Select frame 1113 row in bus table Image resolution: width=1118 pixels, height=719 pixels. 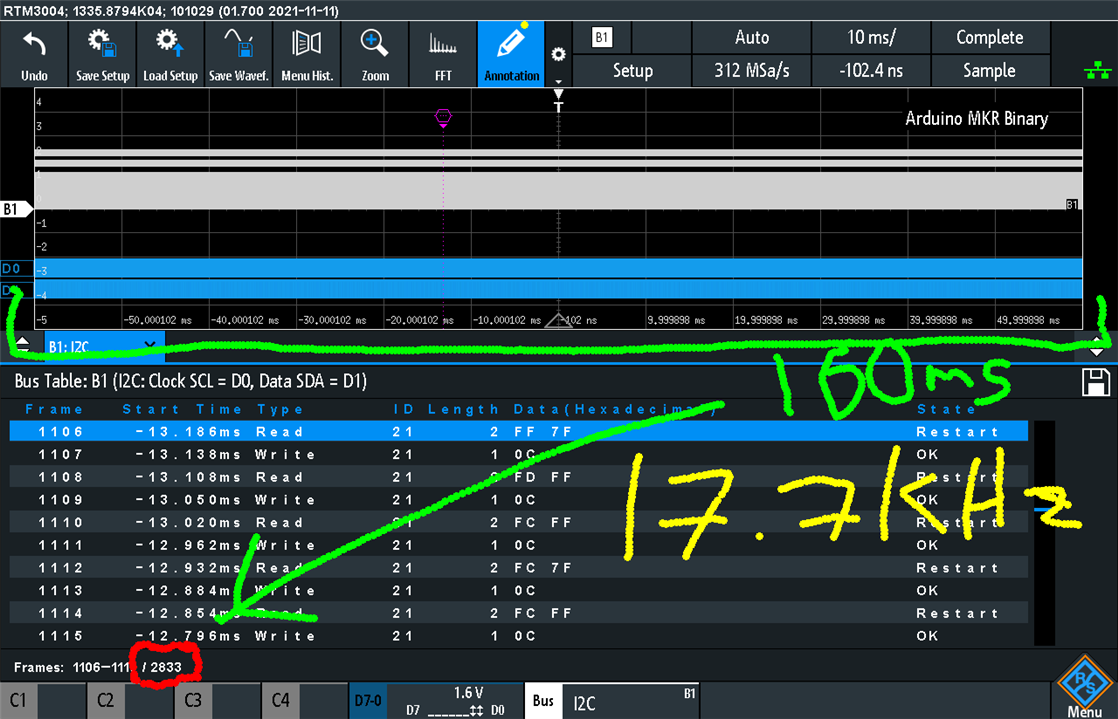tap(518, 591)
